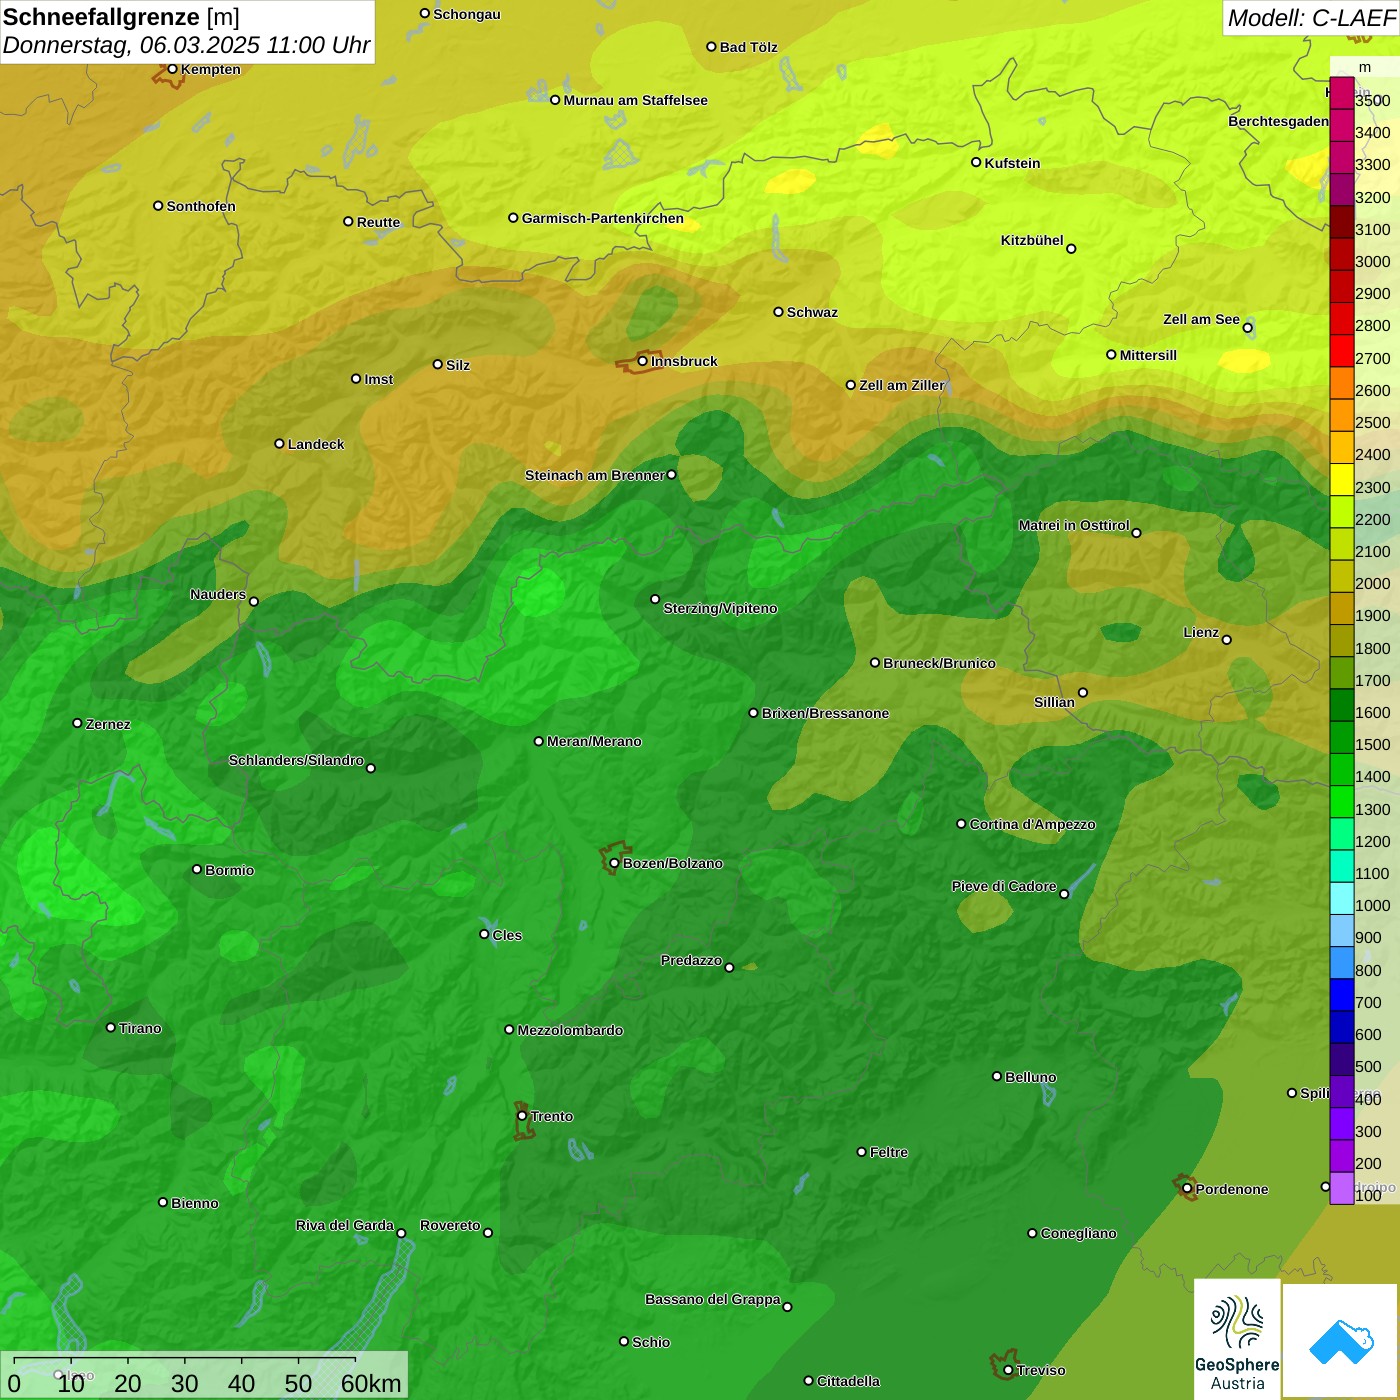Click the Treviso city marker
Screen dimensions: 1400x1400
(x=1008, y=1370)
